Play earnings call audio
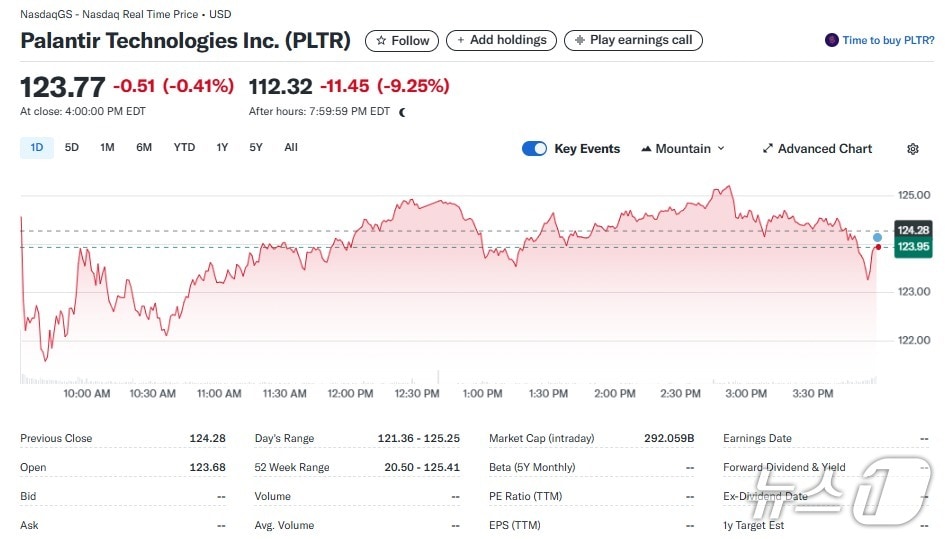The width and height of the screenshot is (945, 539). coord(633,41)
